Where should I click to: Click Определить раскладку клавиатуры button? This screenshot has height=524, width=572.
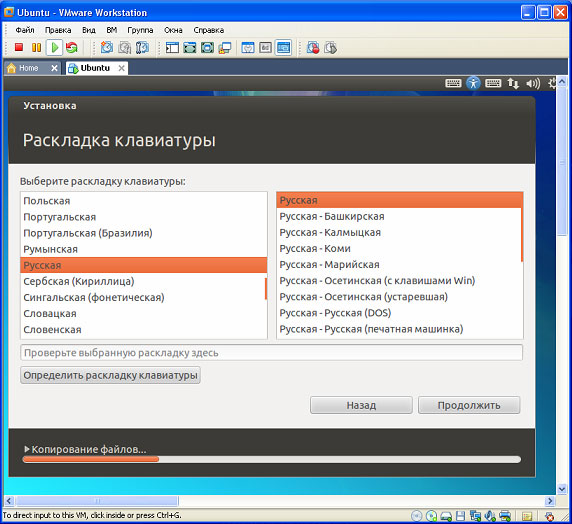110,375
